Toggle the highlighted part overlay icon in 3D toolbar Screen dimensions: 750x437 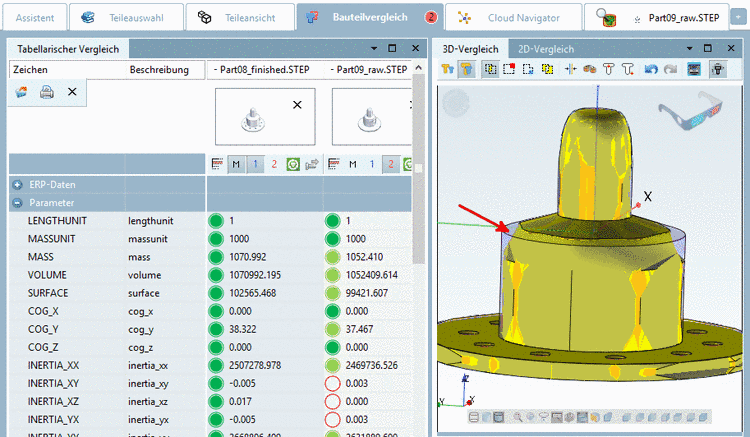[x=466, y=69]
